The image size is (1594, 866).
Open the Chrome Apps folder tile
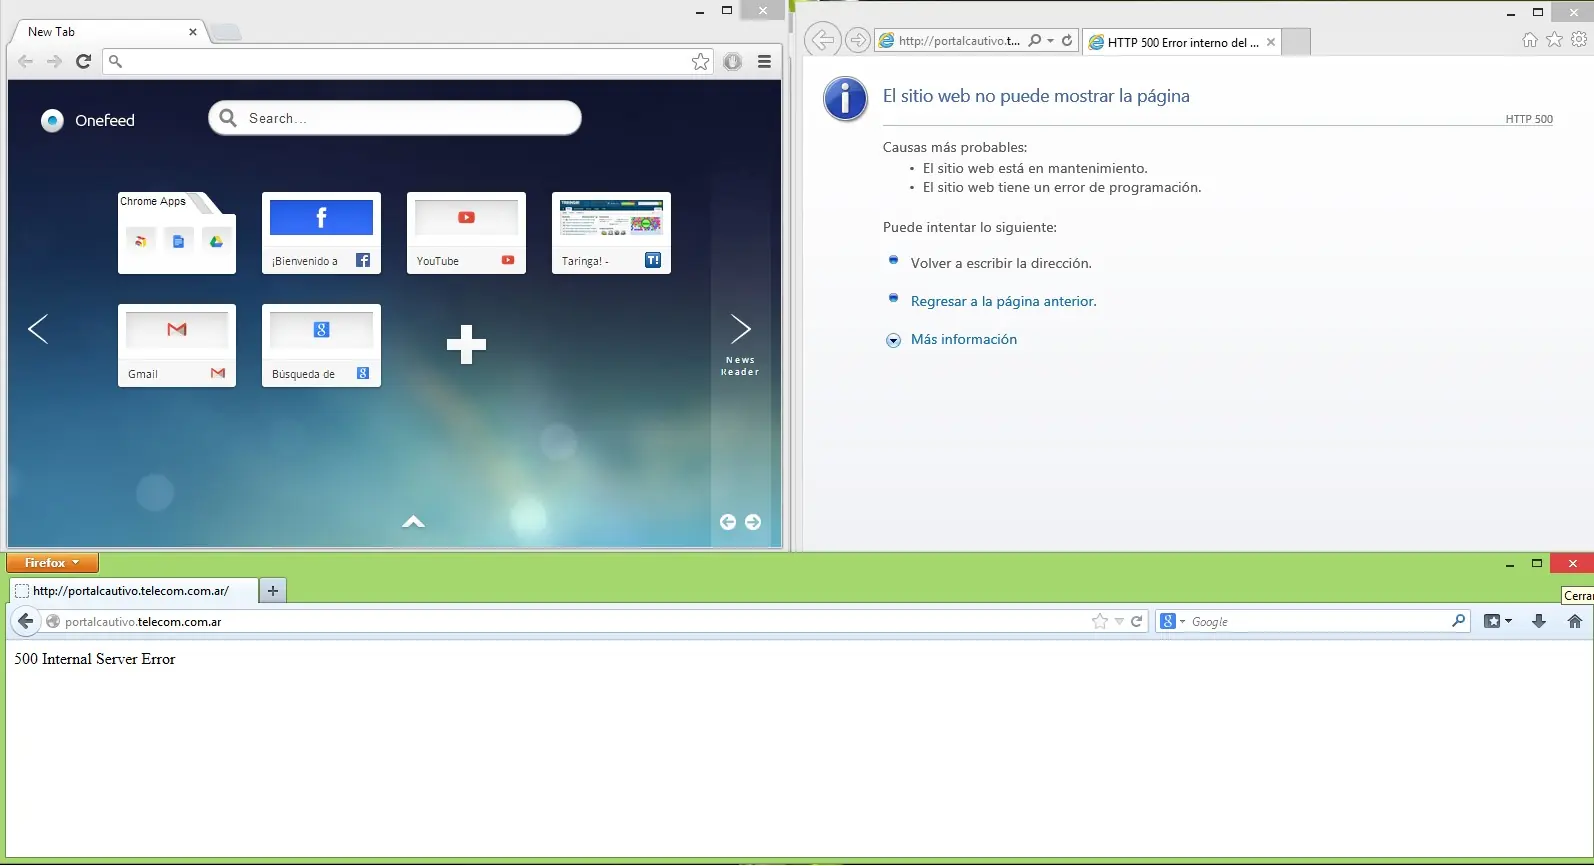[x=177, y=233]
